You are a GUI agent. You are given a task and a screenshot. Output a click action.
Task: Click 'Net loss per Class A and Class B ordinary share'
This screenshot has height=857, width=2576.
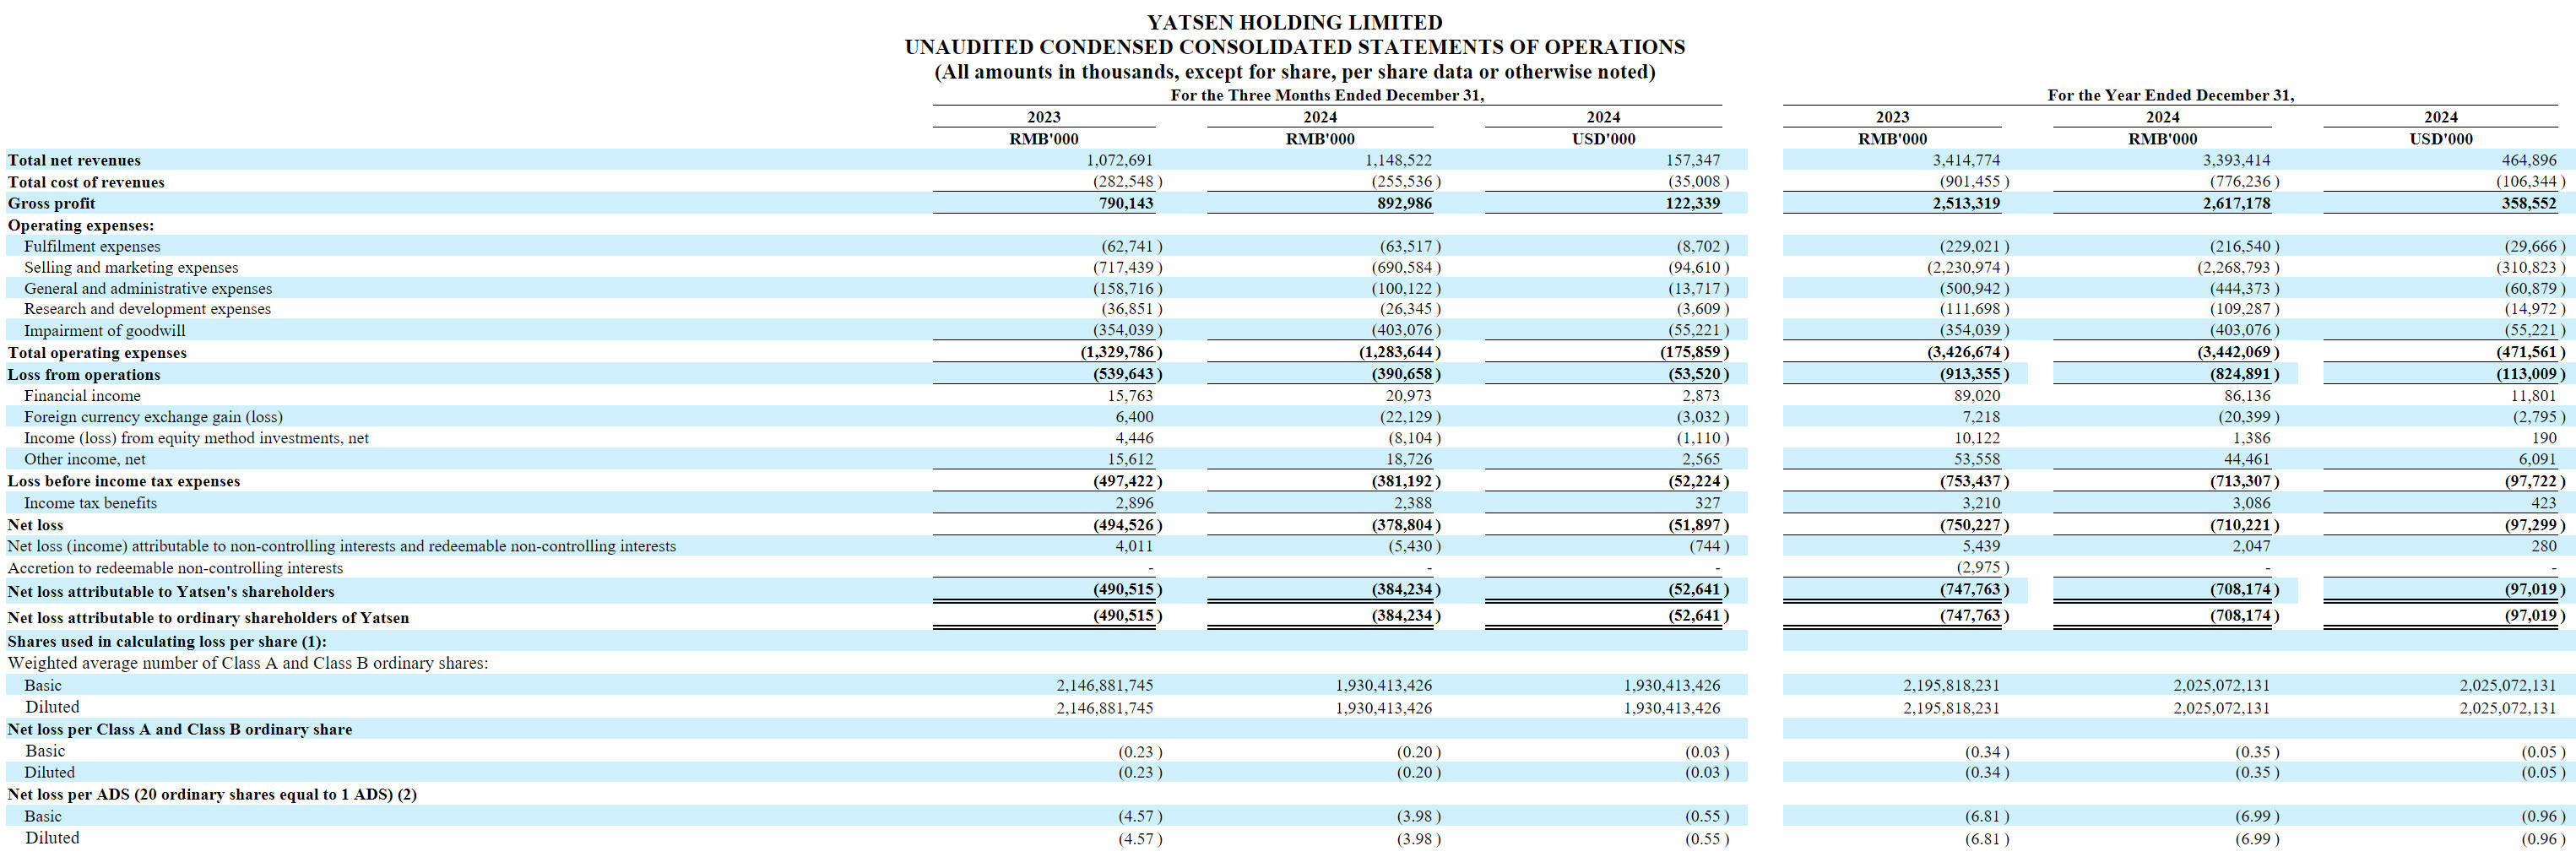coord(180,729)
